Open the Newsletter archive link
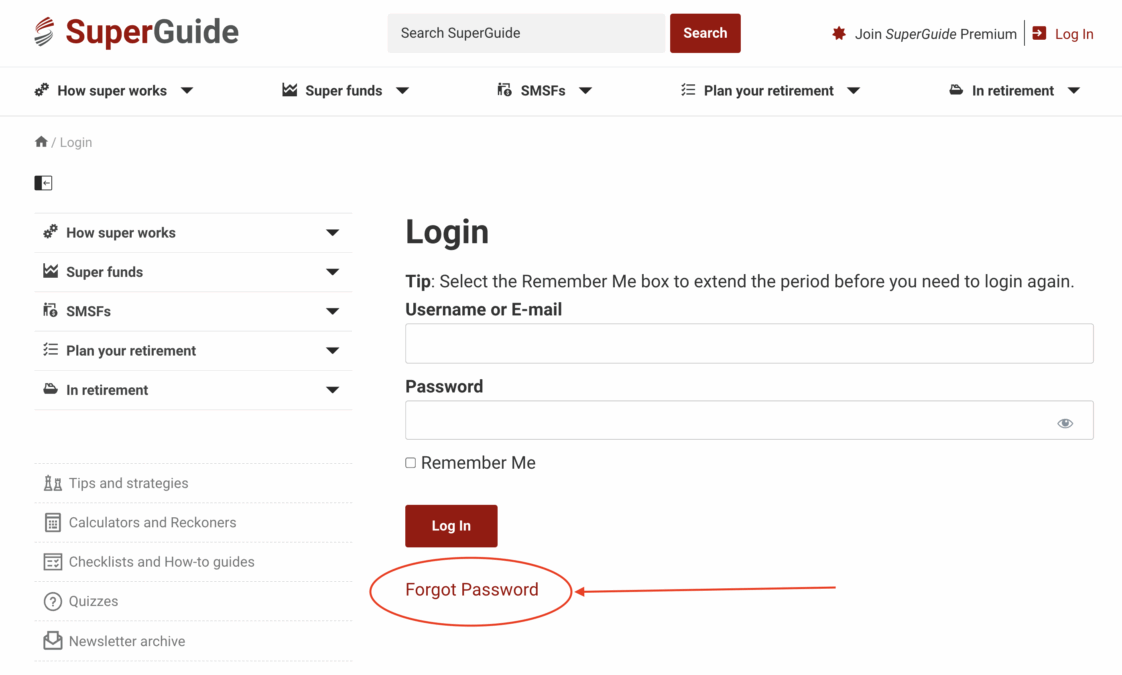This screenshot has height=675, width=1122. pos(127,641)
